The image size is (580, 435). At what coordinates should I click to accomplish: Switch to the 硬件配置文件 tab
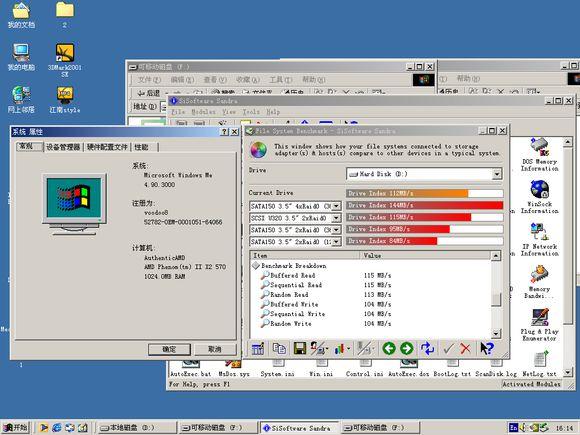(107, 147)
